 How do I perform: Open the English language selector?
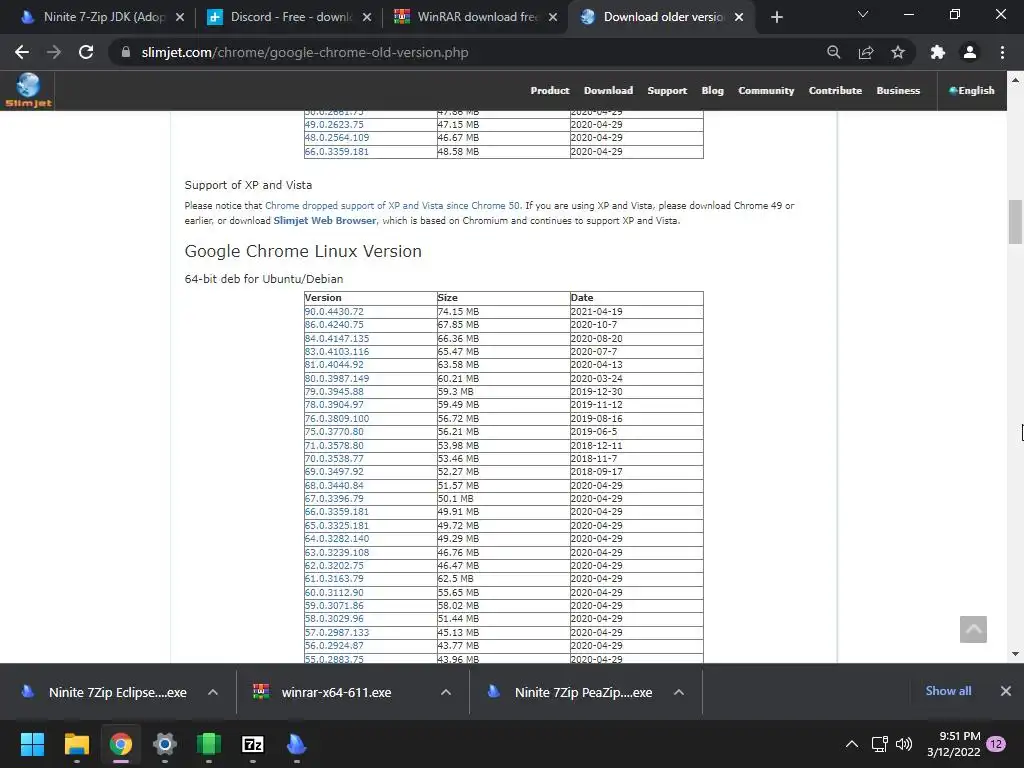click(972, 91)
